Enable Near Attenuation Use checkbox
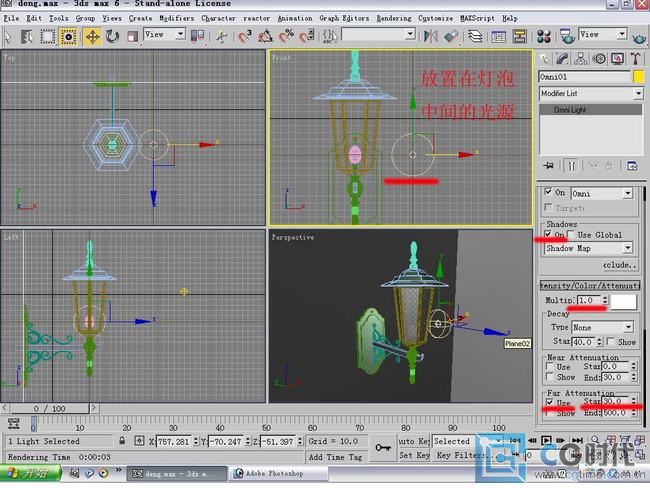This screenshot has width=650, height=488. (549, 367)
